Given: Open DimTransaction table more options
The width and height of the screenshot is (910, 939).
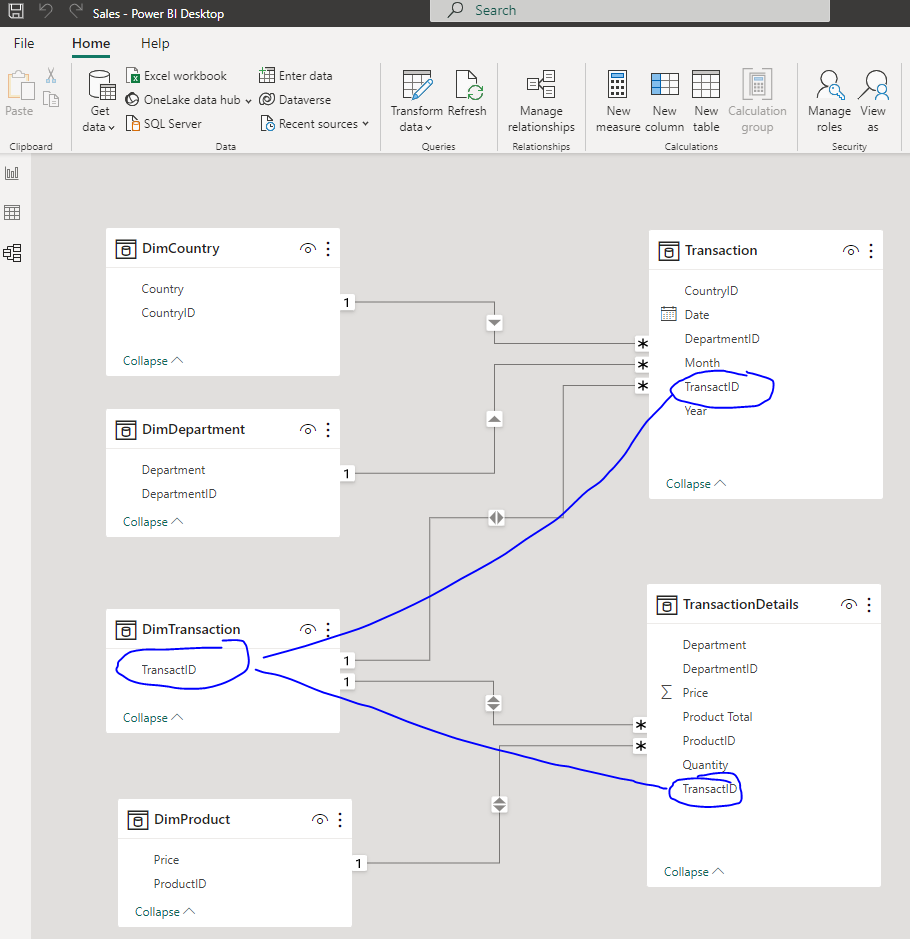Looking at the screenshot, I should [328, 629].
